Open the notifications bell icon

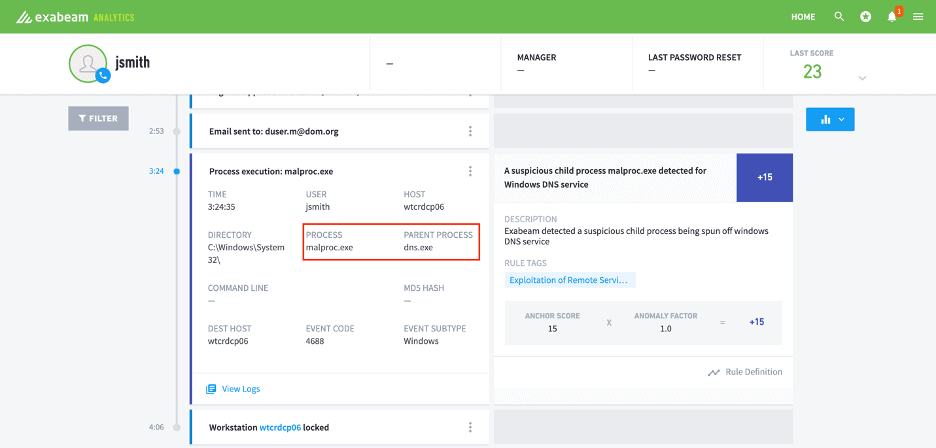click(892, 17)
